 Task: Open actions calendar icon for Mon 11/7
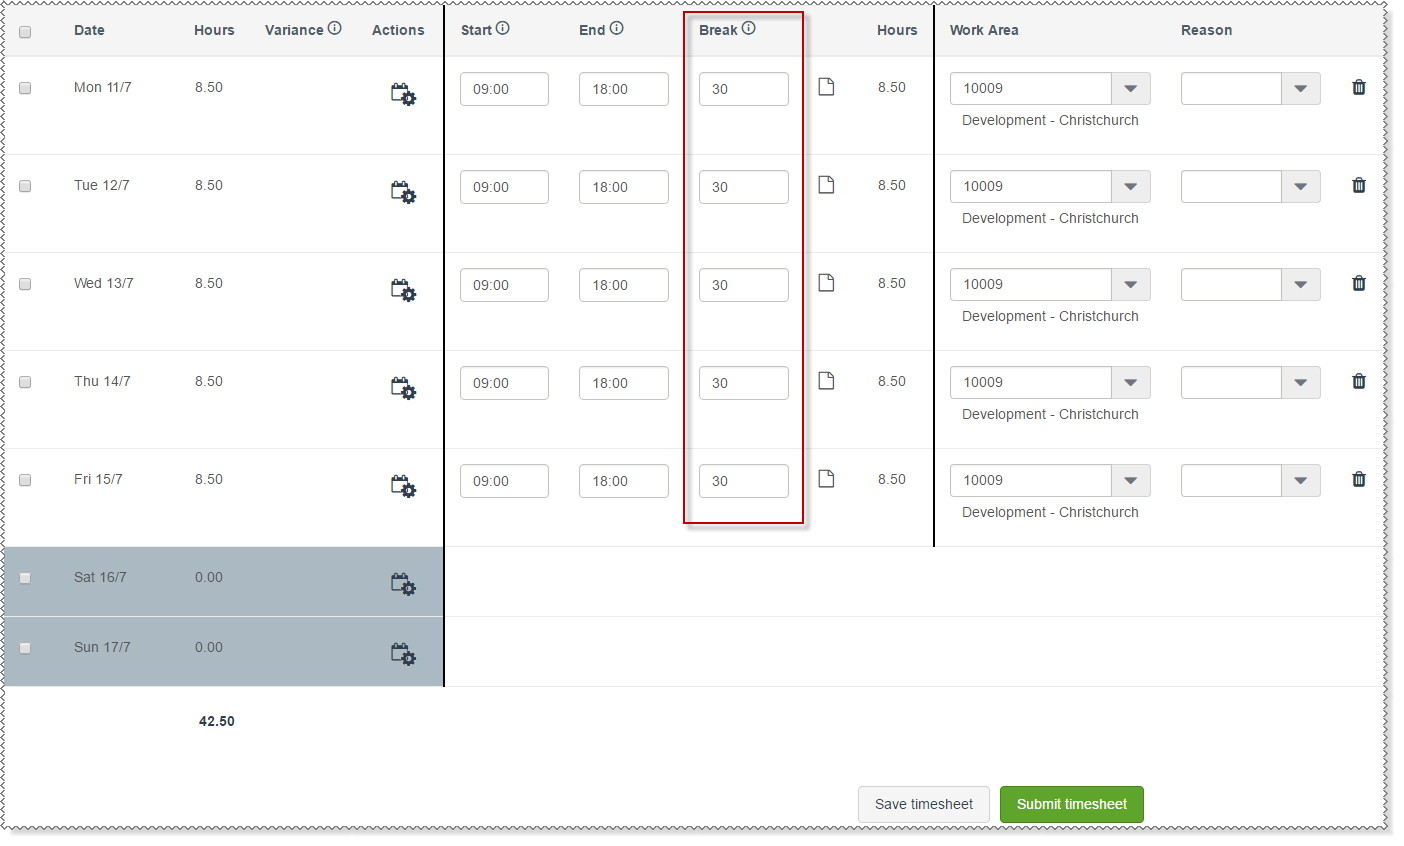pos(403,95)
